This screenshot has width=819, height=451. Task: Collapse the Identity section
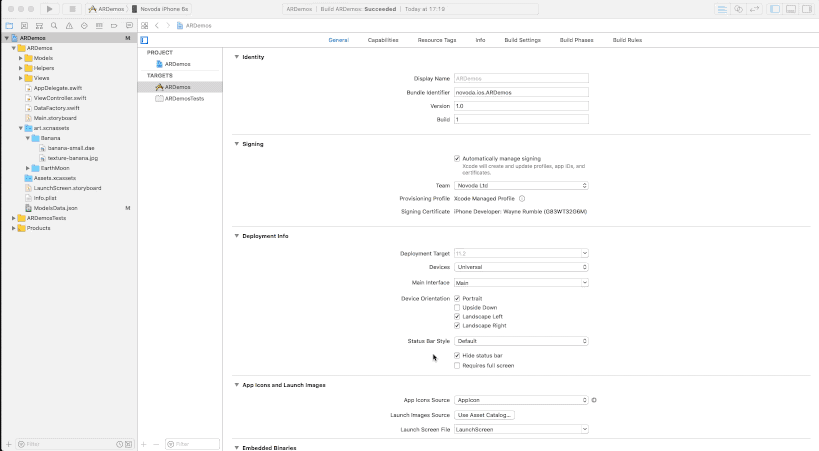[237, 57]
